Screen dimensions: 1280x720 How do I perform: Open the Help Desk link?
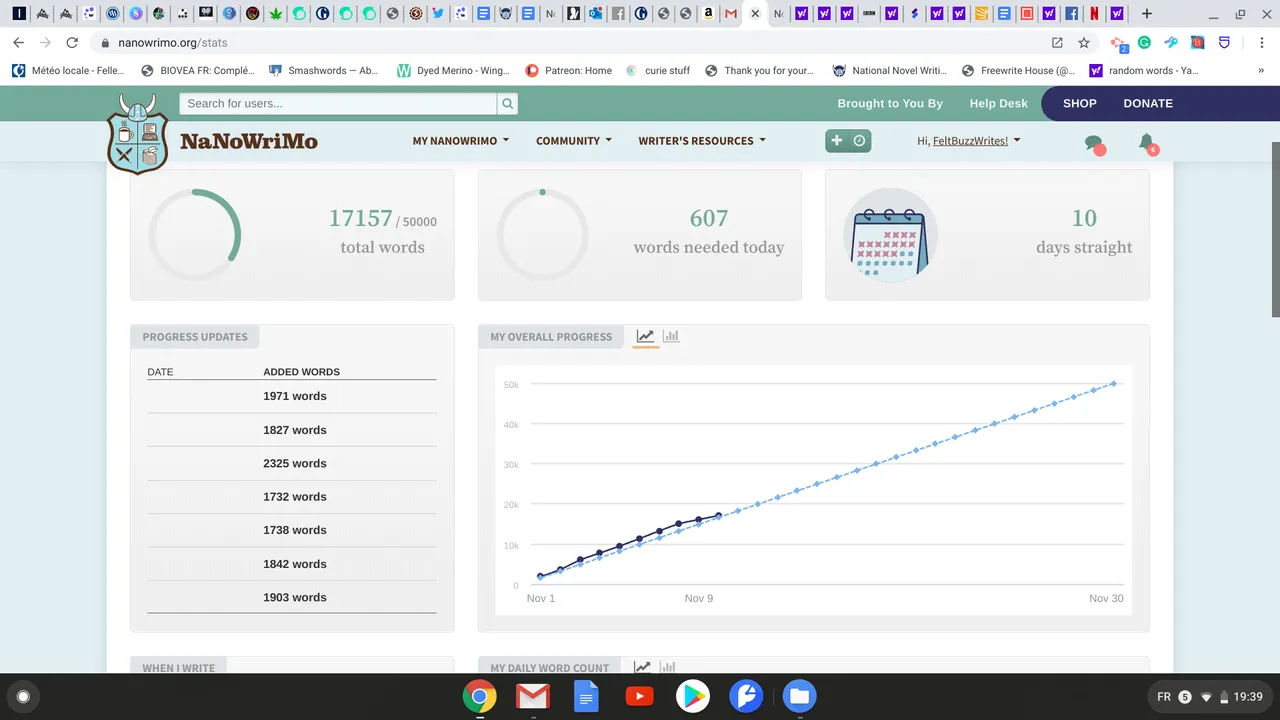998,103
